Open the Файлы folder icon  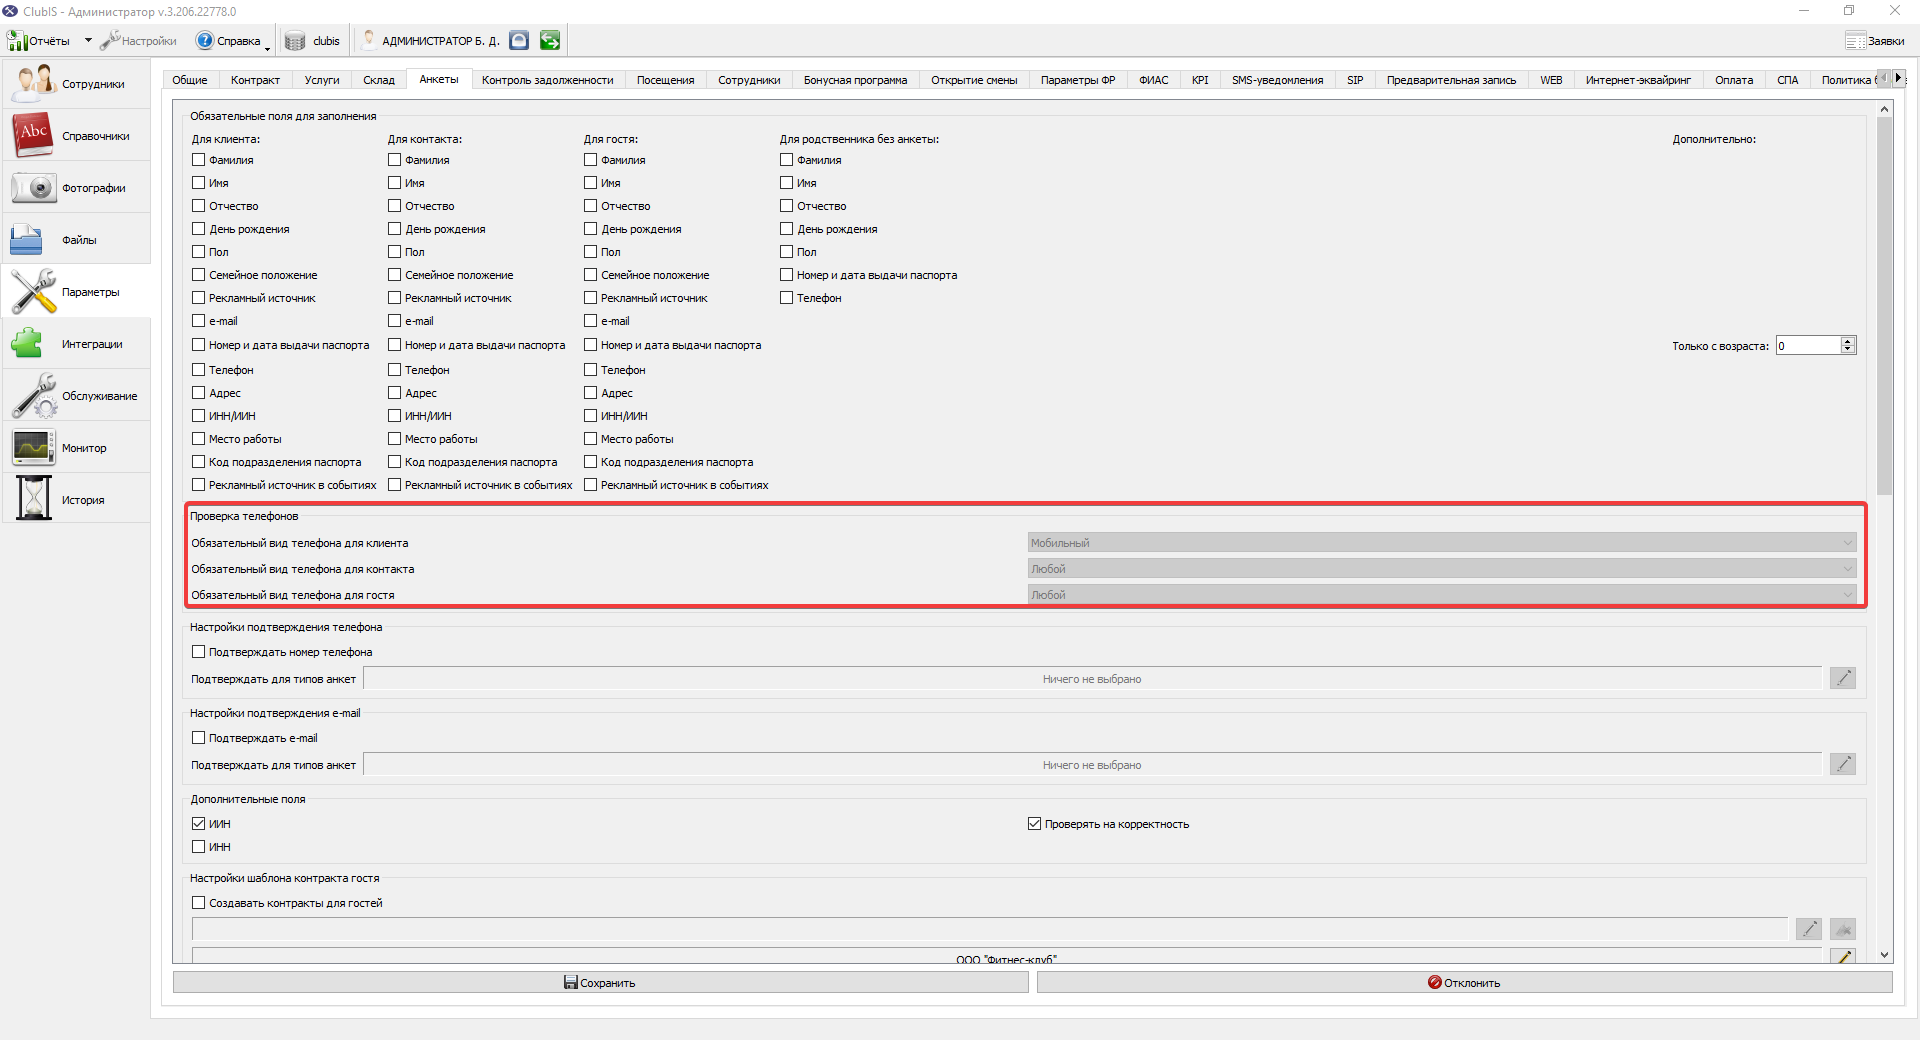pyautogui.click(x=26, y=239)
